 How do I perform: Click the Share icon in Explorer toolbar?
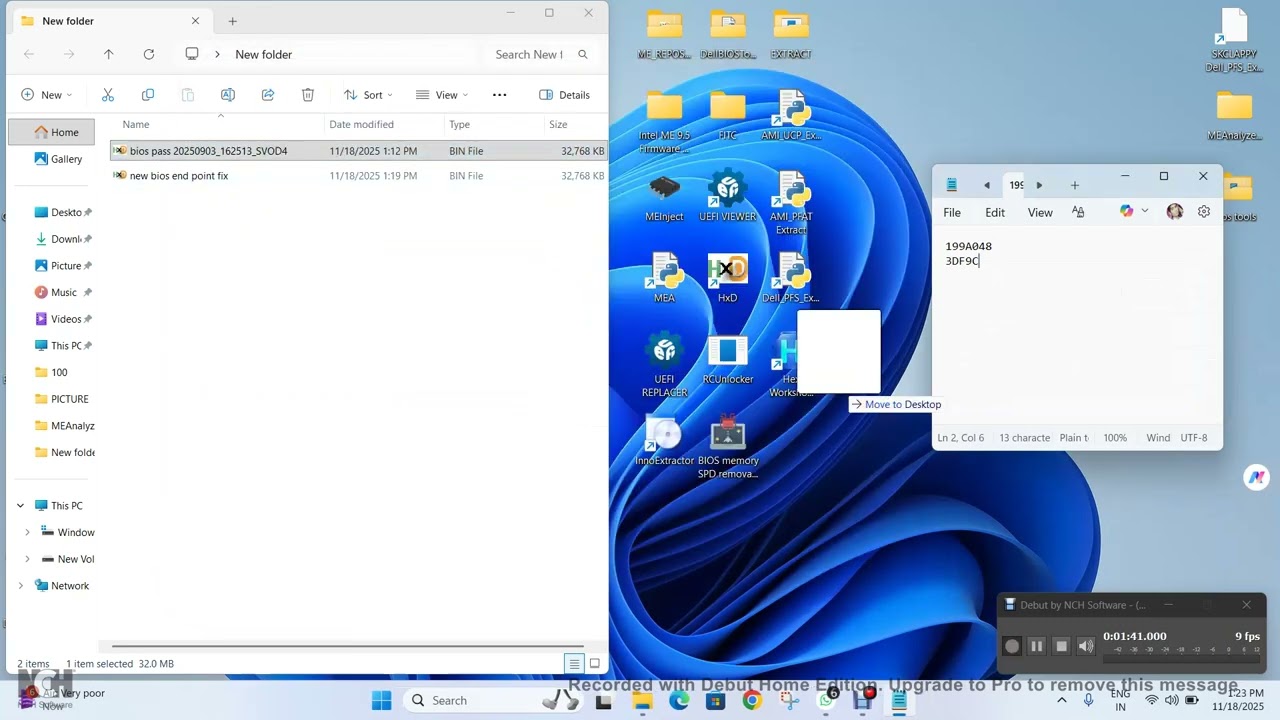click(268, 95)
